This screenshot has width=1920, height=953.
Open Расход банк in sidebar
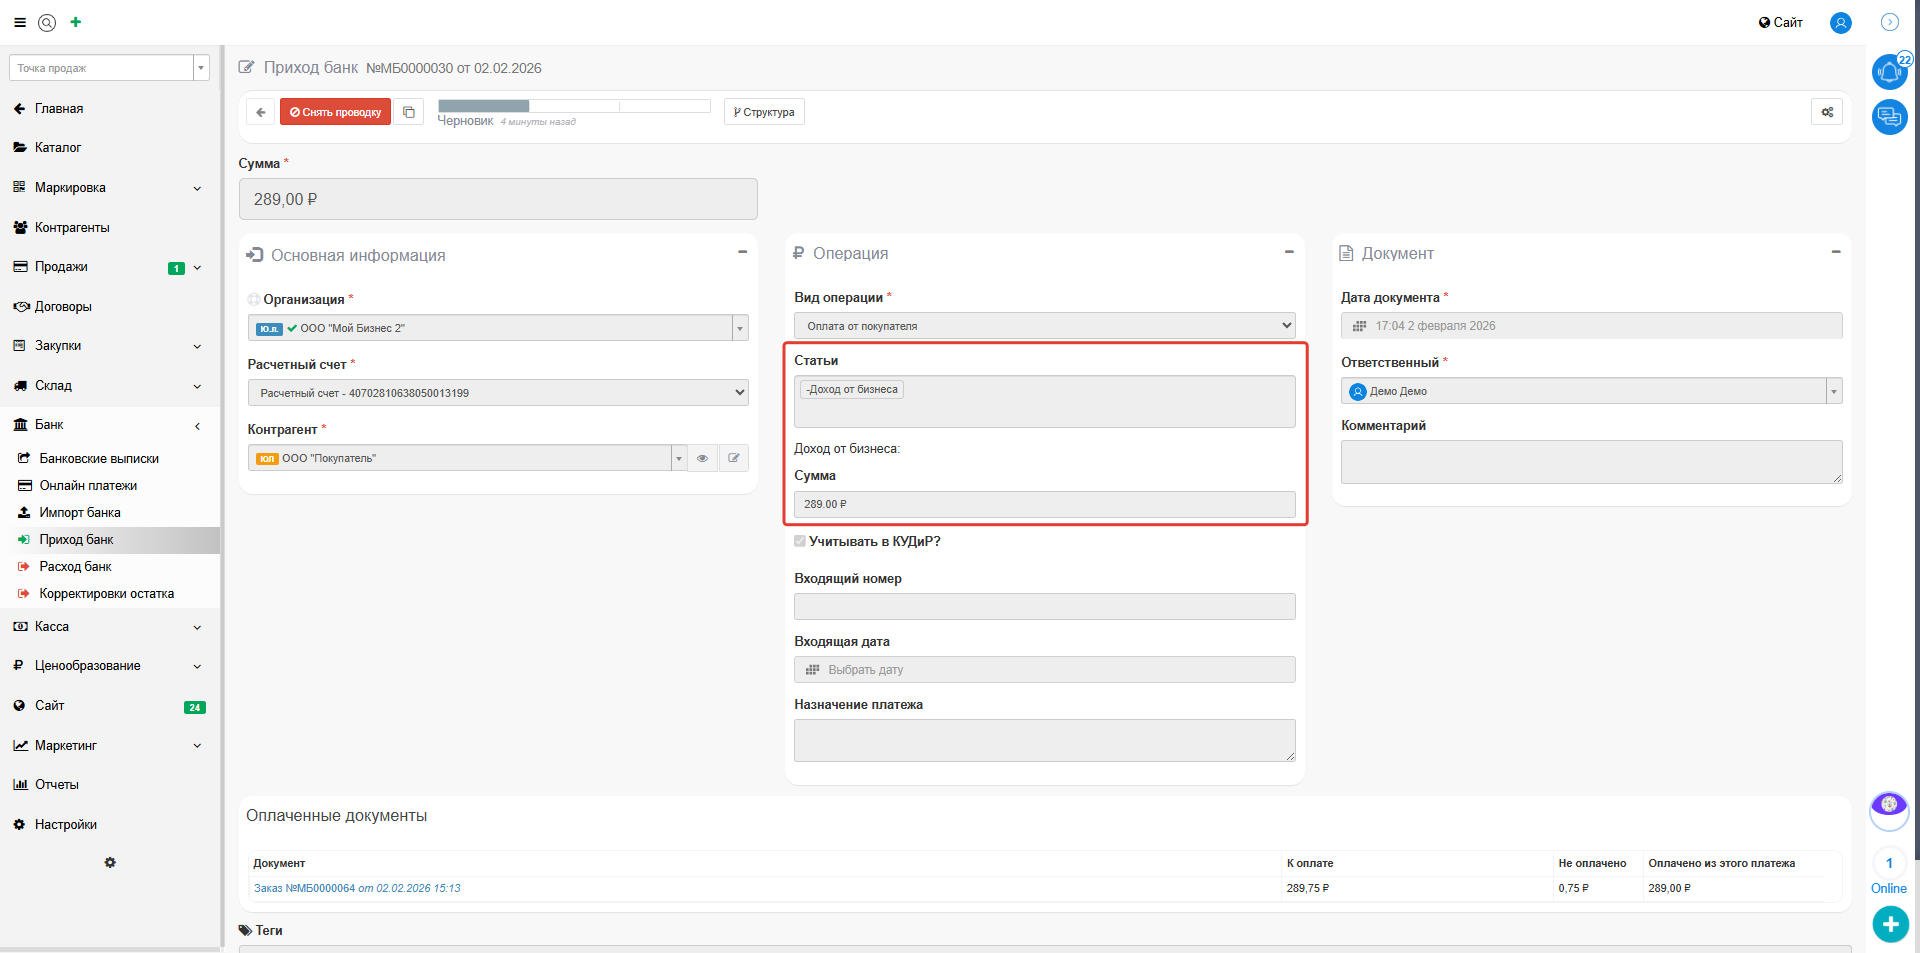pyautogui.click(x=75, y=567)
